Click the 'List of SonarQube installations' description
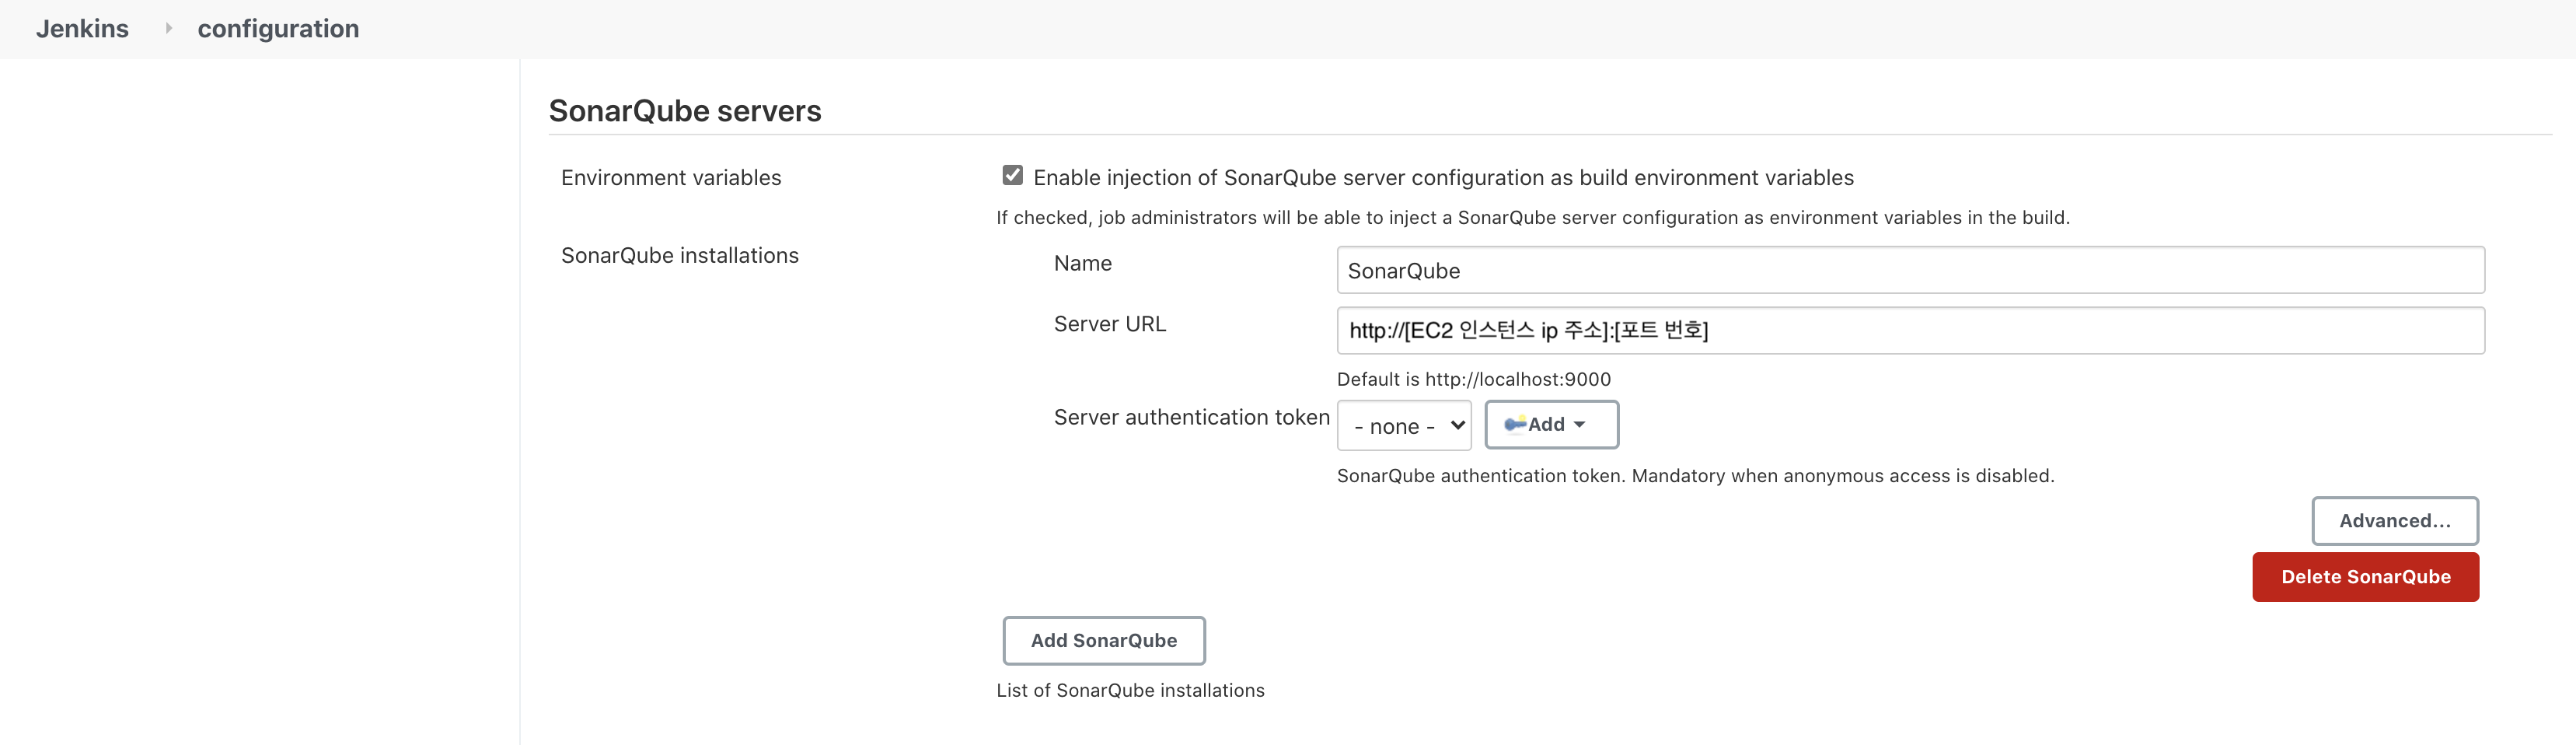This screenshot has height=745, width=2576. coord(1130,691)
